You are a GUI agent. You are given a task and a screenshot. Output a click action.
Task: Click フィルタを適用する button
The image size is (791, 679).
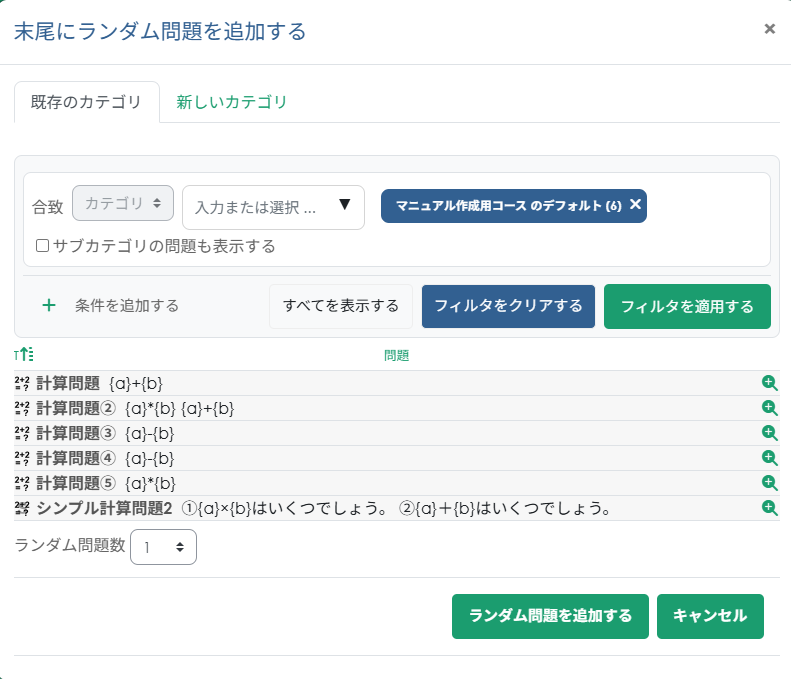[x=687, y=306]
